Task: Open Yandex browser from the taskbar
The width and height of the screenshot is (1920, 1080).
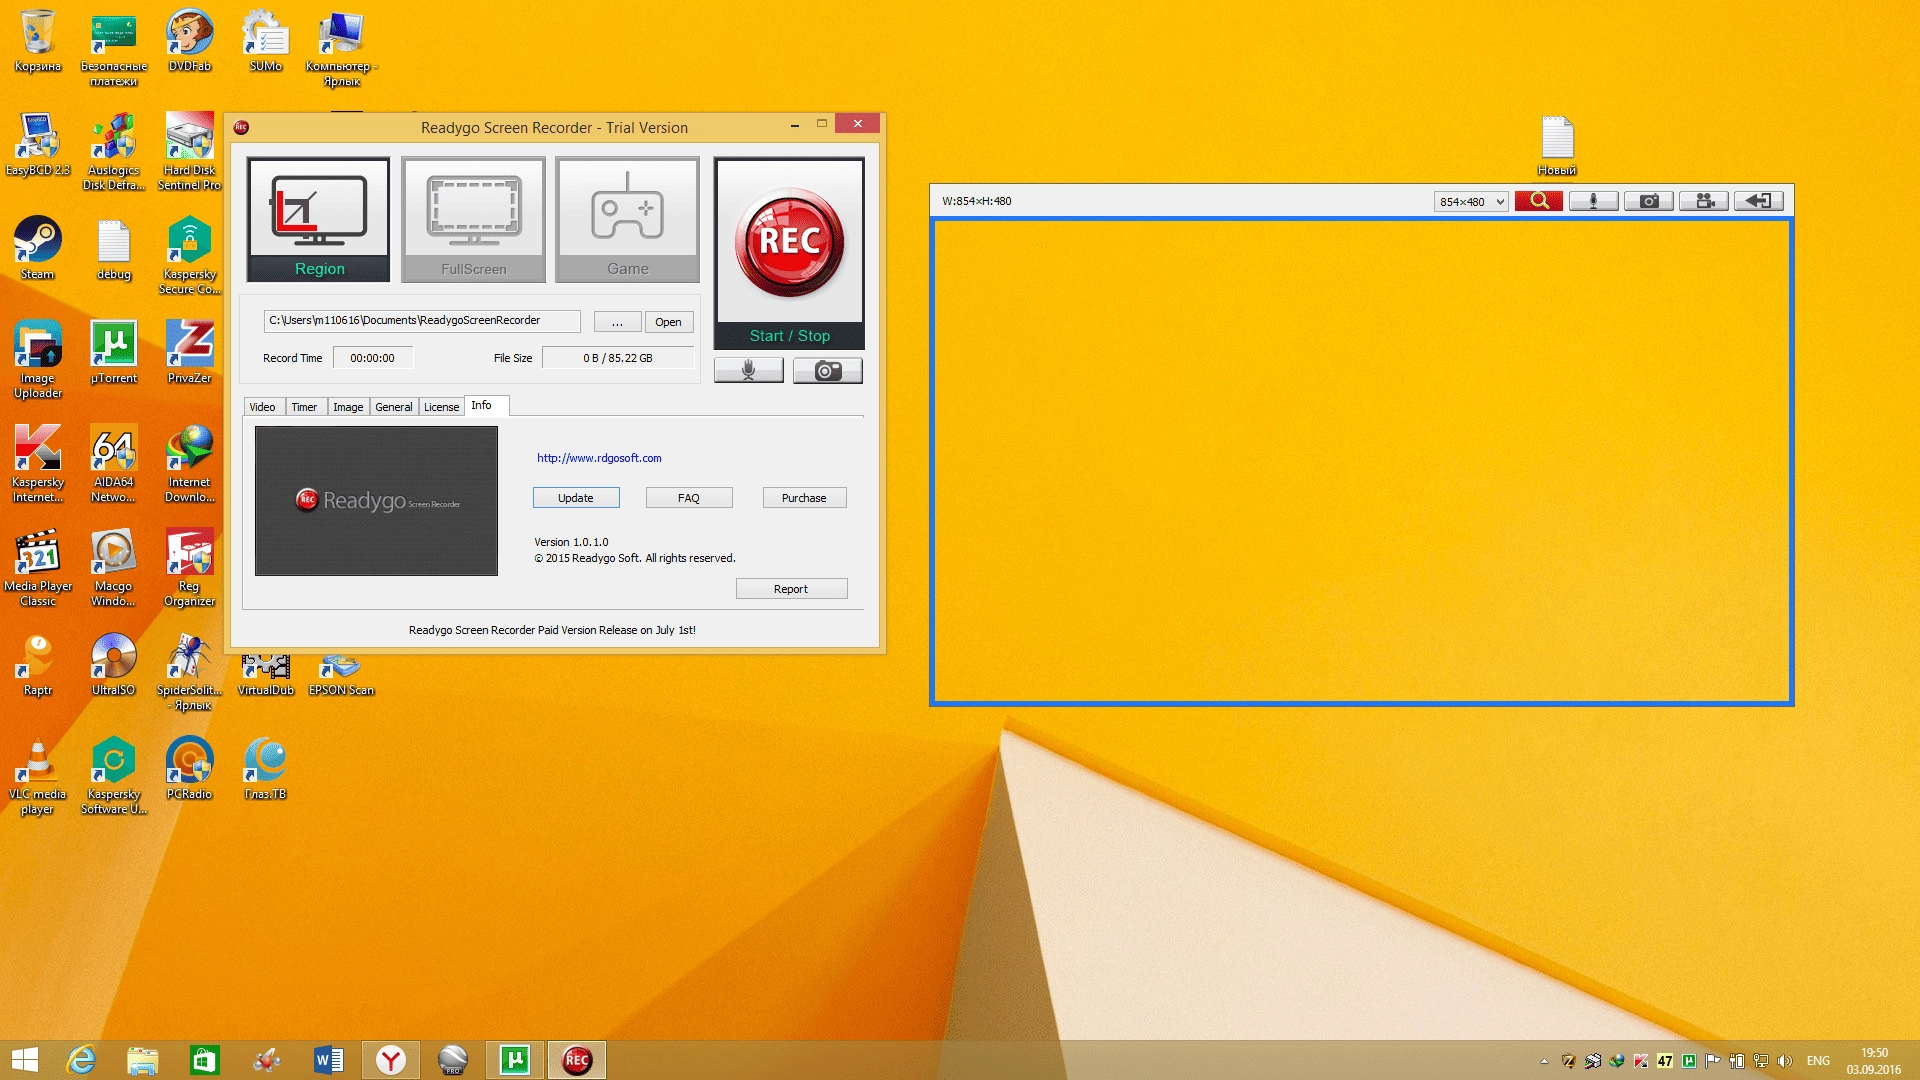Action: (x=391, y=1060)
